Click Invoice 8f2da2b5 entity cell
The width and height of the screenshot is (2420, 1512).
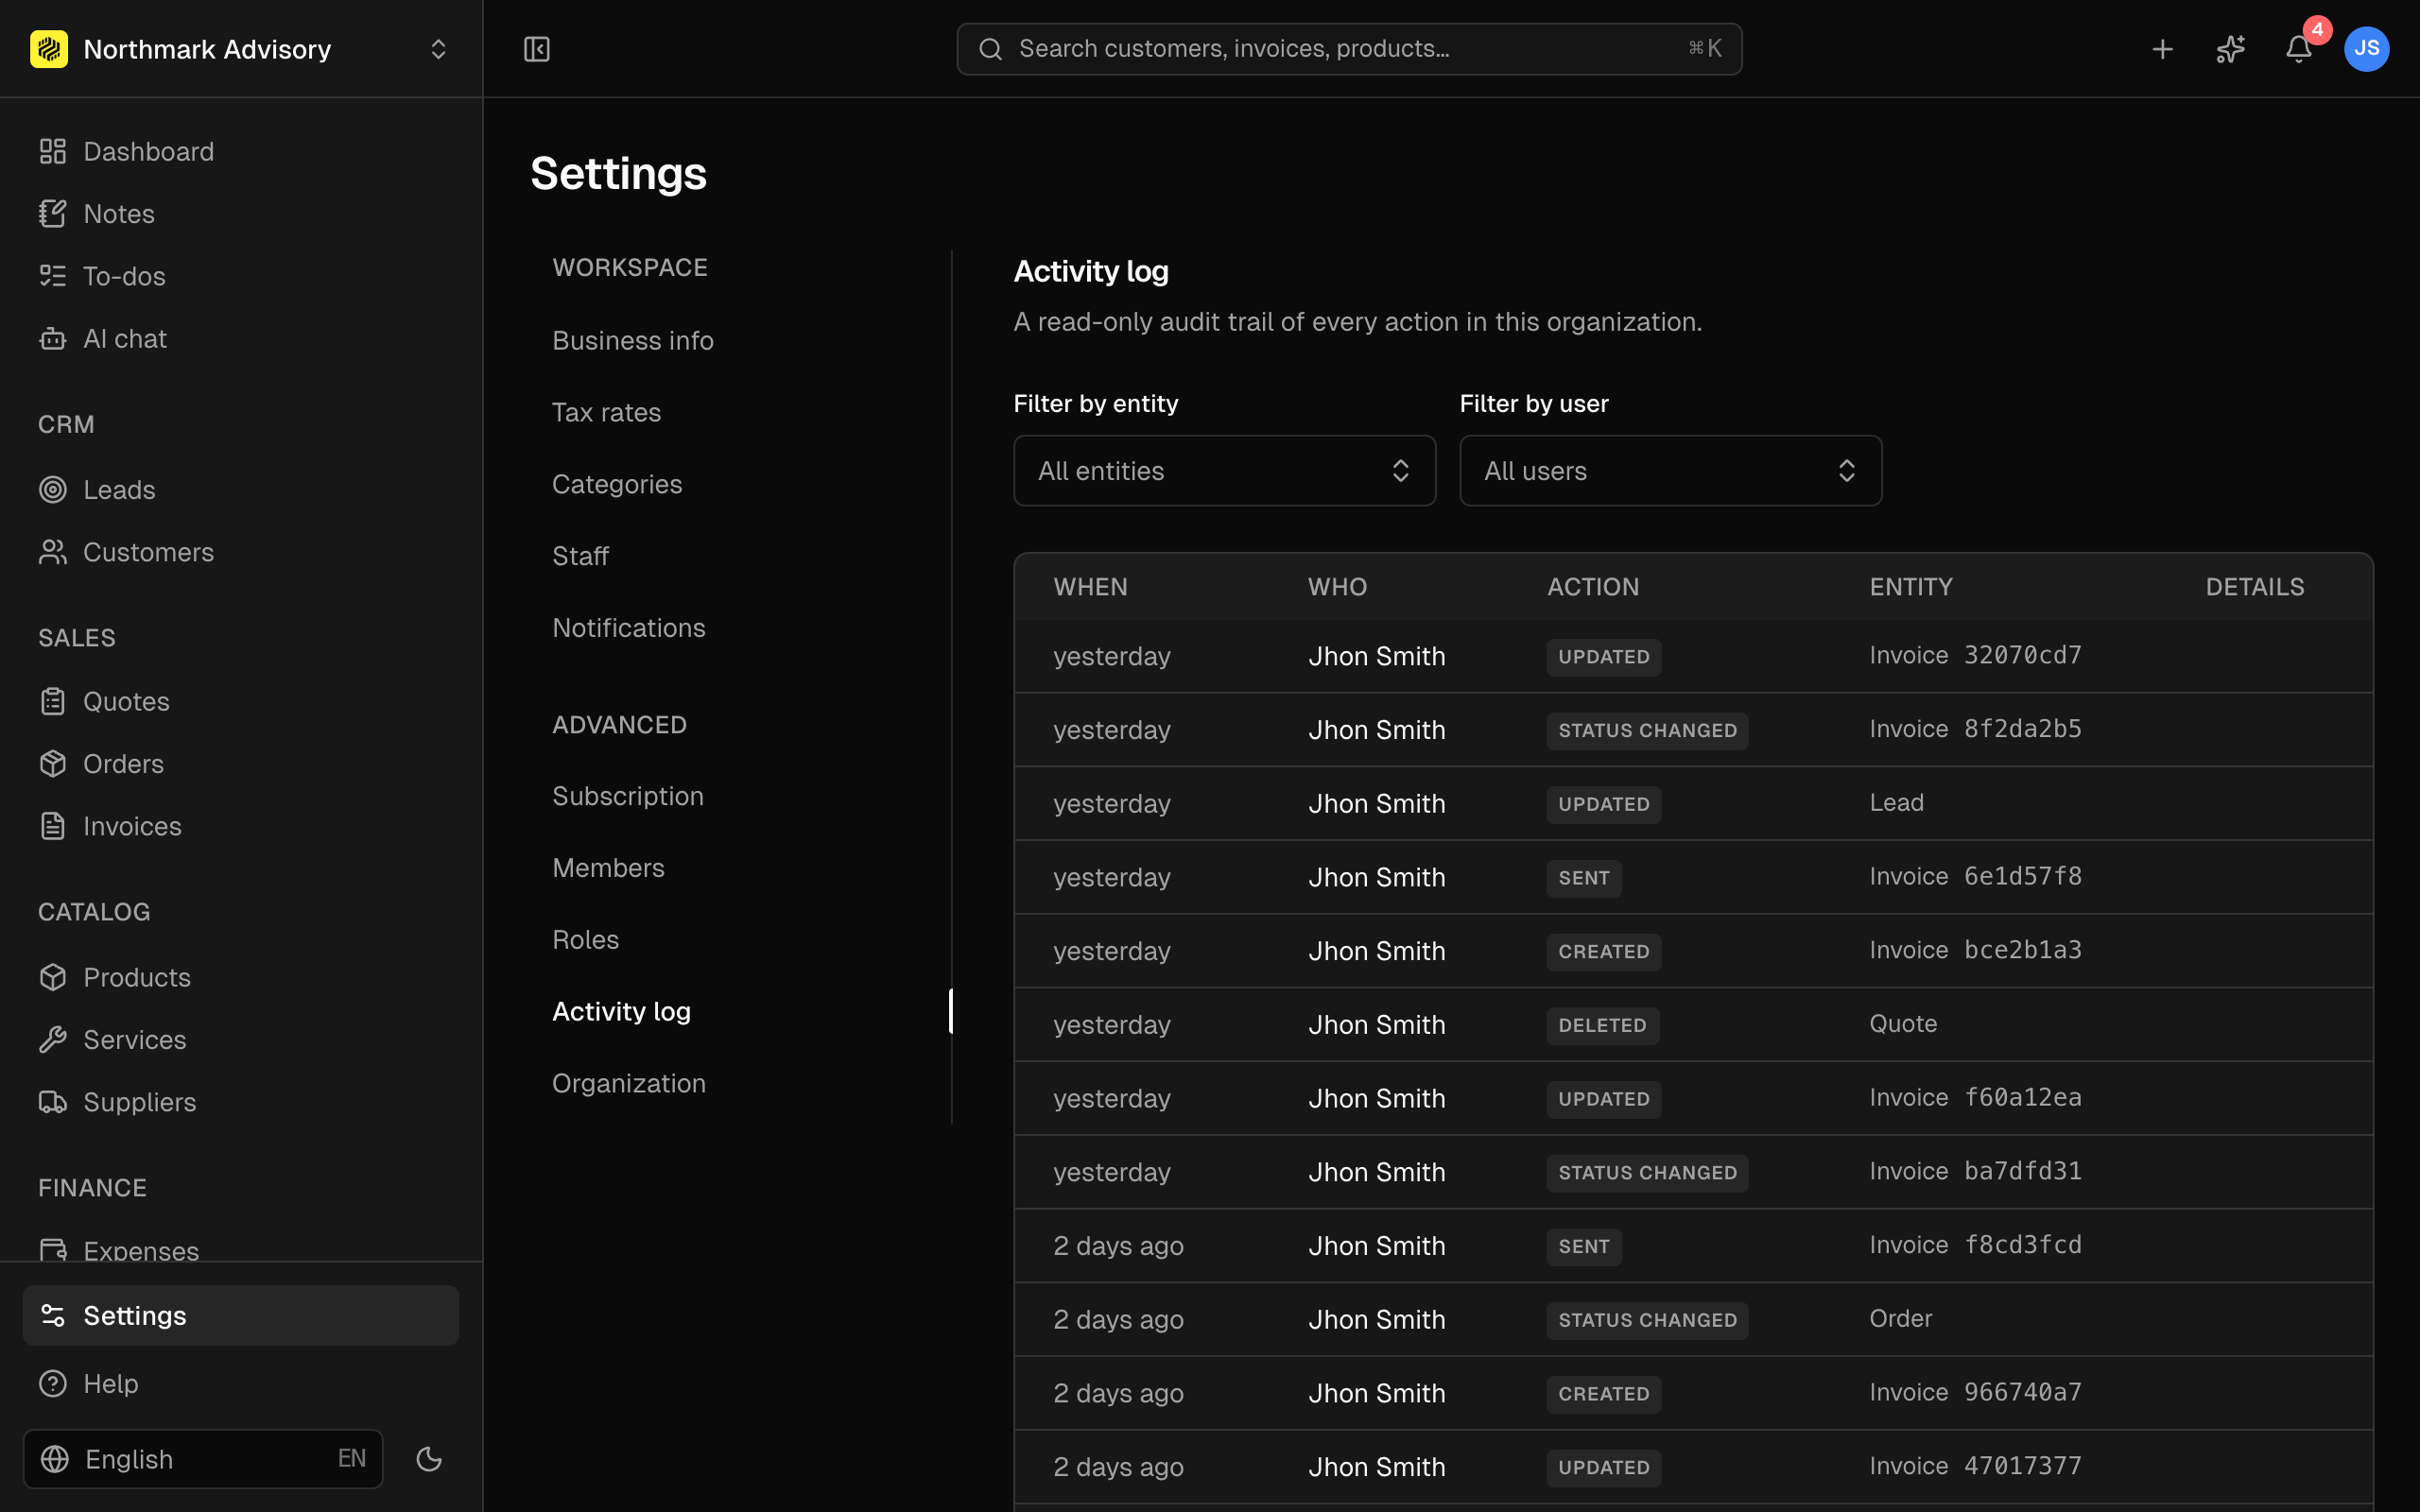[x=1976, y=729]
